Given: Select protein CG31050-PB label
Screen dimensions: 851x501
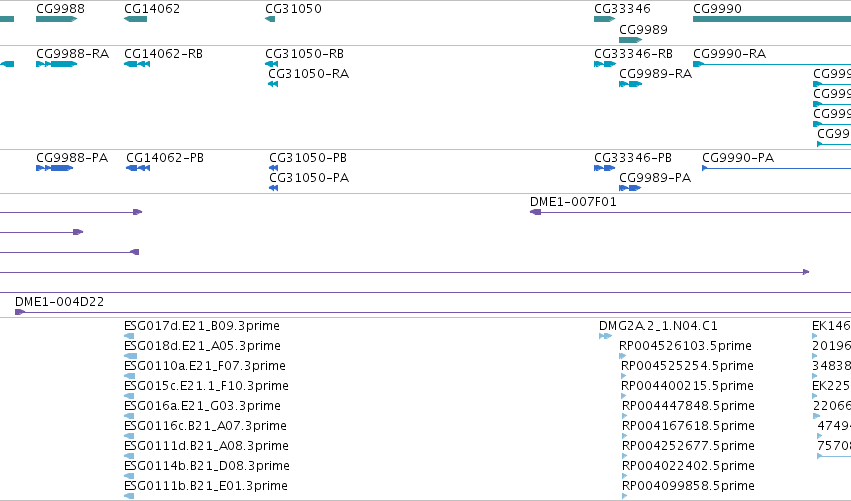Looking at the screenshot, I should click(308, 158).
